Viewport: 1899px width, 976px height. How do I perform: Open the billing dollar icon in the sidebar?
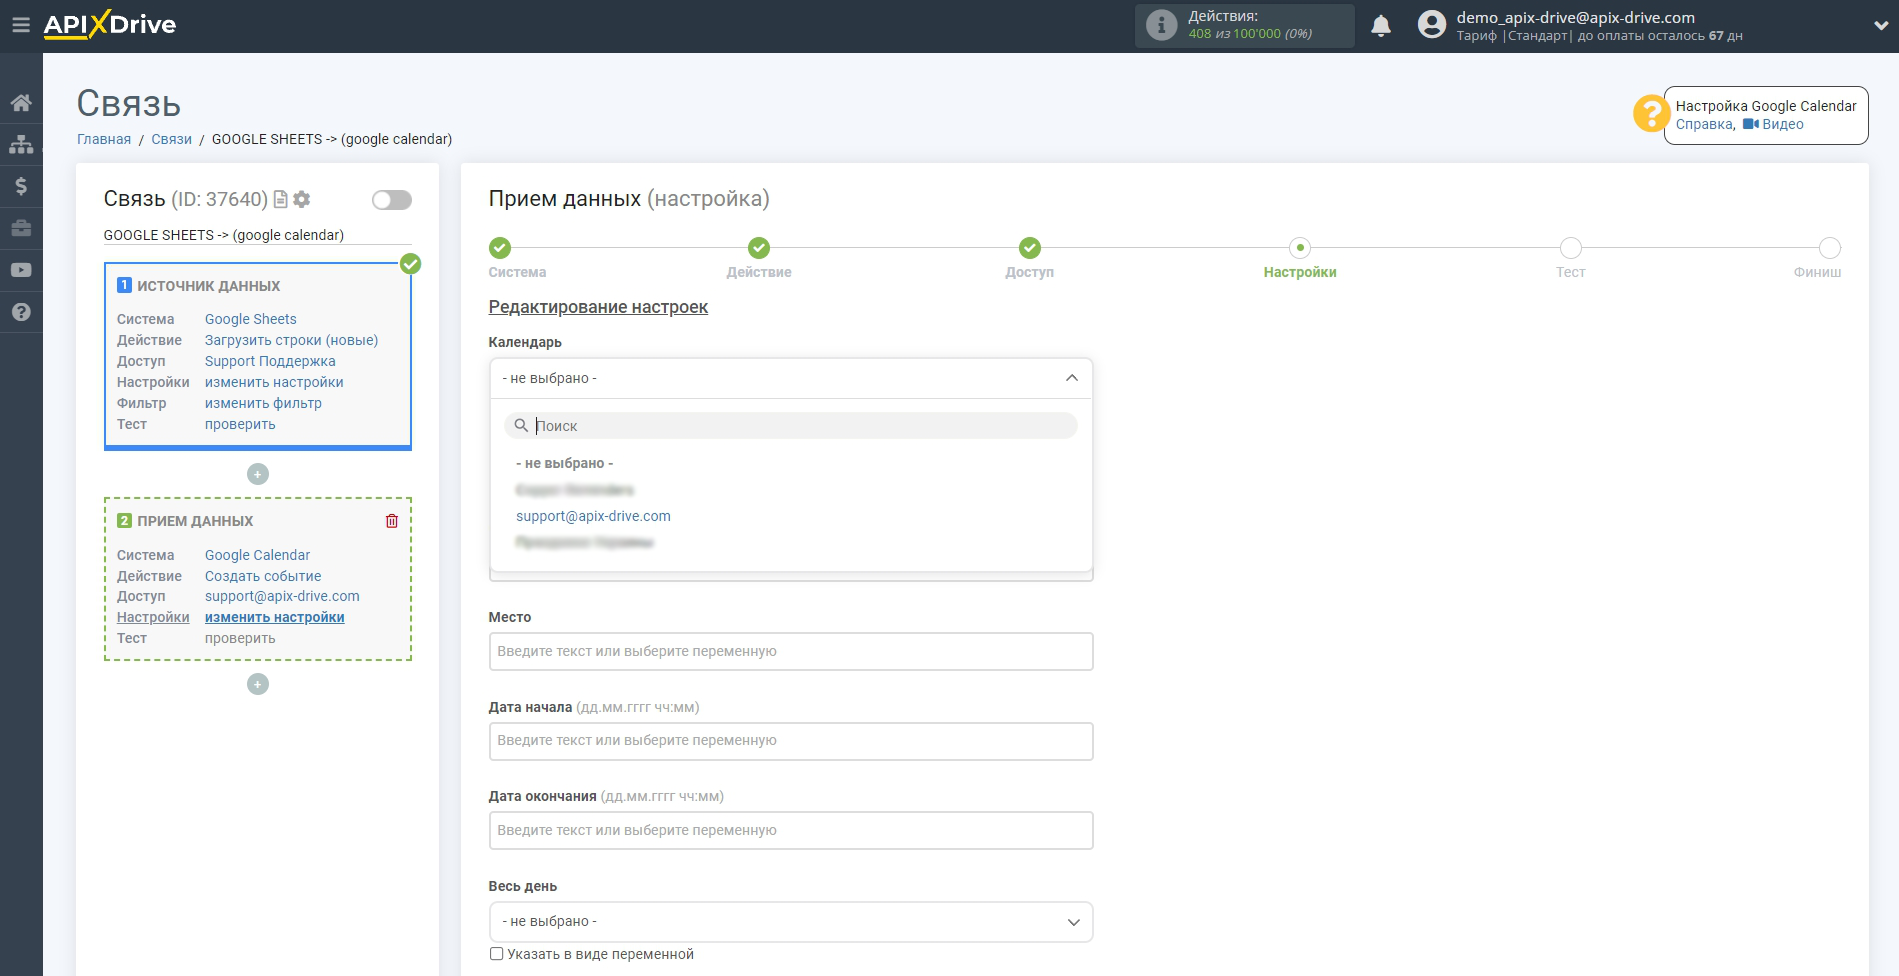pos(21,186)
